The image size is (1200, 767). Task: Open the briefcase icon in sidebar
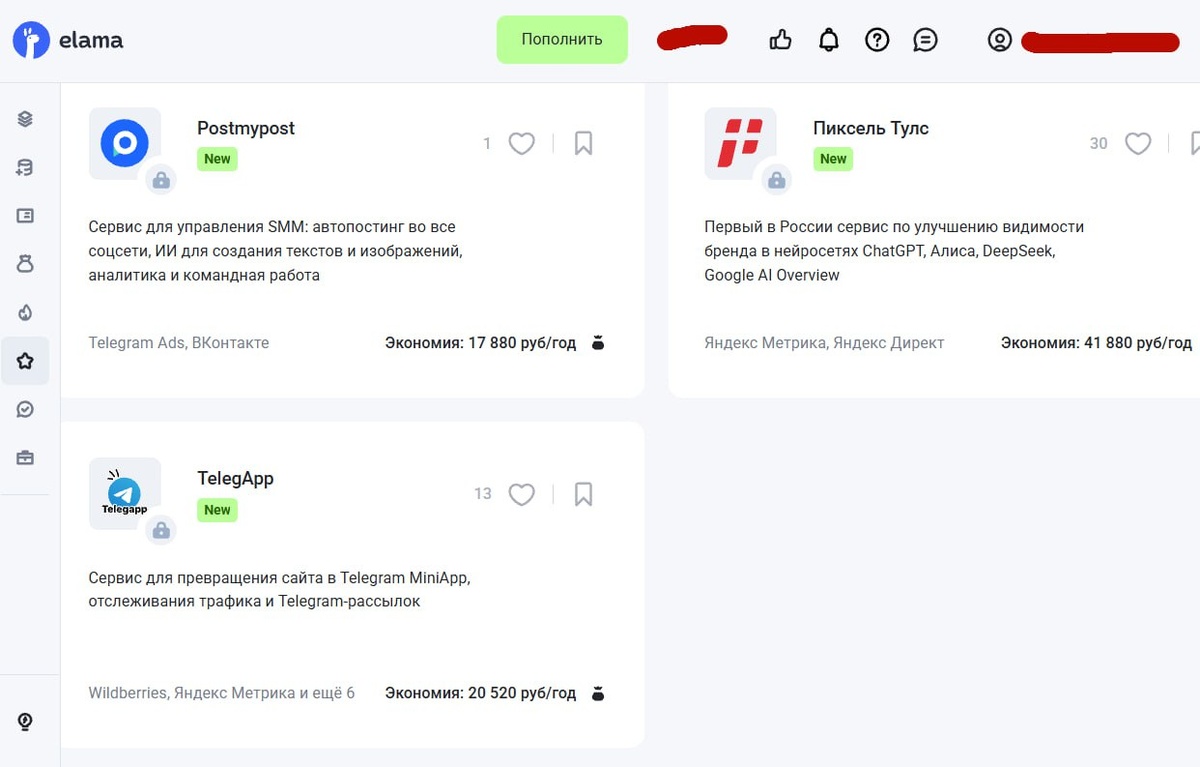point(25,458)
